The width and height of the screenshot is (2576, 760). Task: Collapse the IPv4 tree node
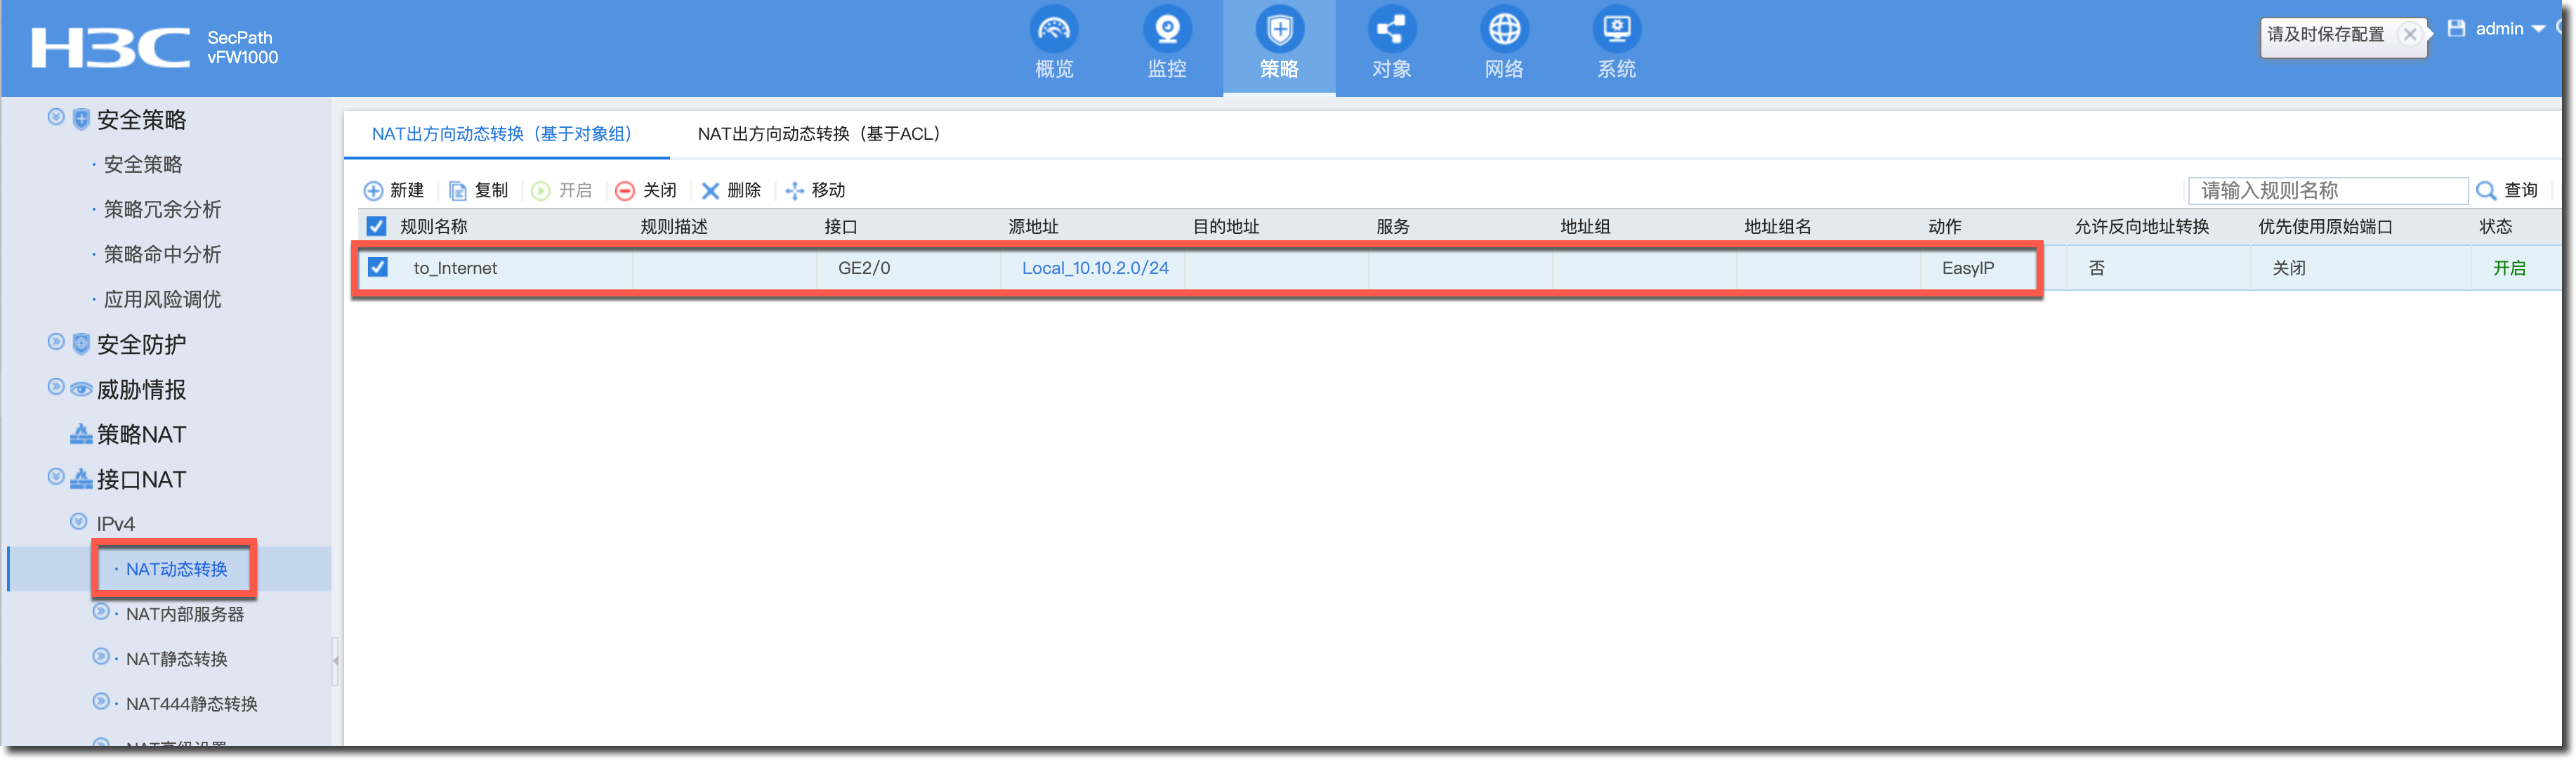79,522
